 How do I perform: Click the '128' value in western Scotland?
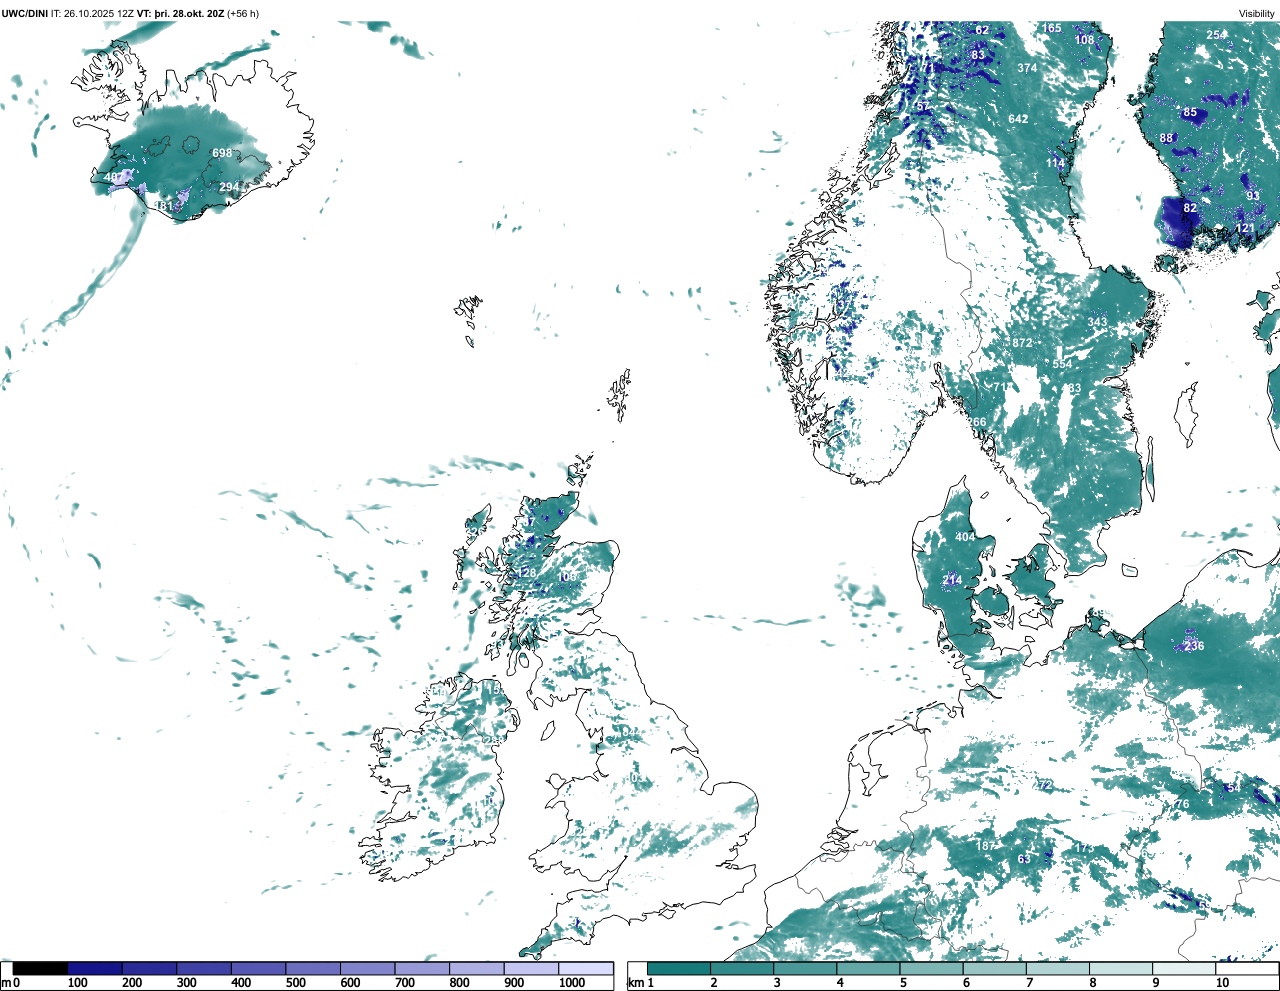[527, 573]
